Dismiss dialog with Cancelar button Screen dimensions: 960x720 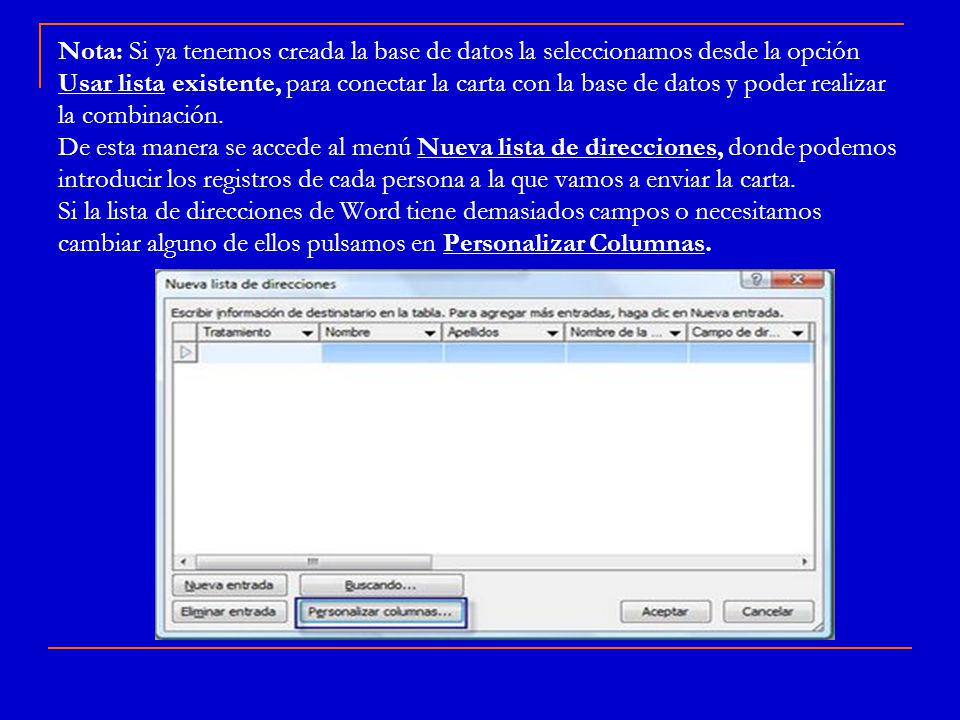coord(768,612)
